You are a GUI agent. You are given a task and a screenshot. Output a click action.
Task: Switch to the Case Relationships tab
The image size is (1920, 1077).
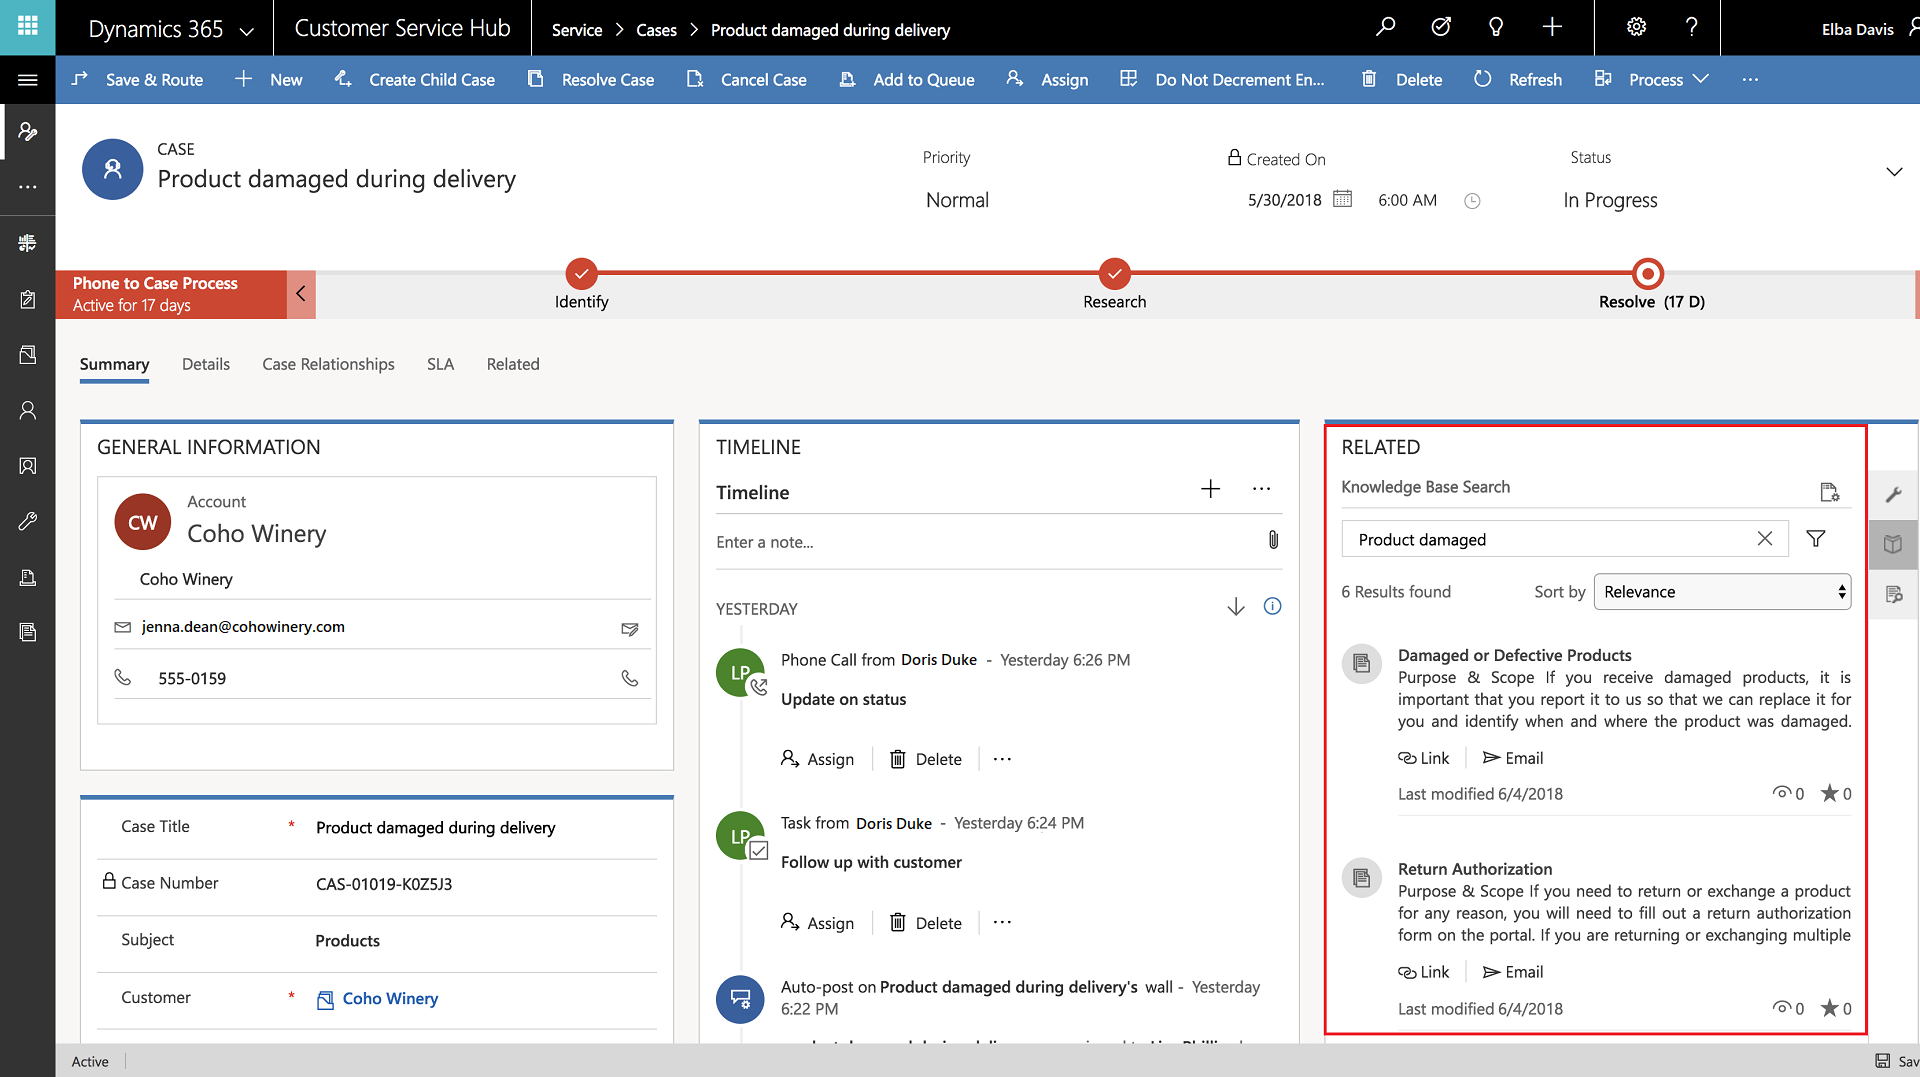click(x=328, y=364)
